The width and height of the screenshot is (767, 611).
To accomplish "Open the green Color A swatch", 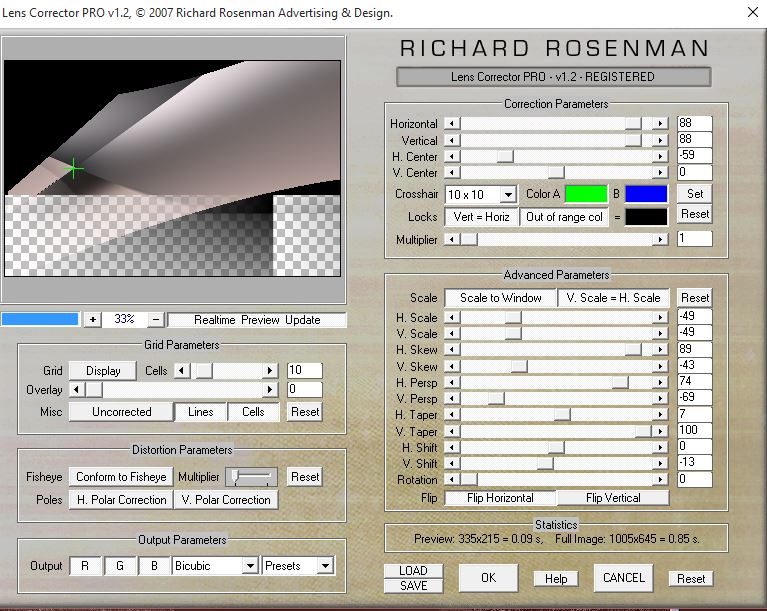I will [586, 194].
